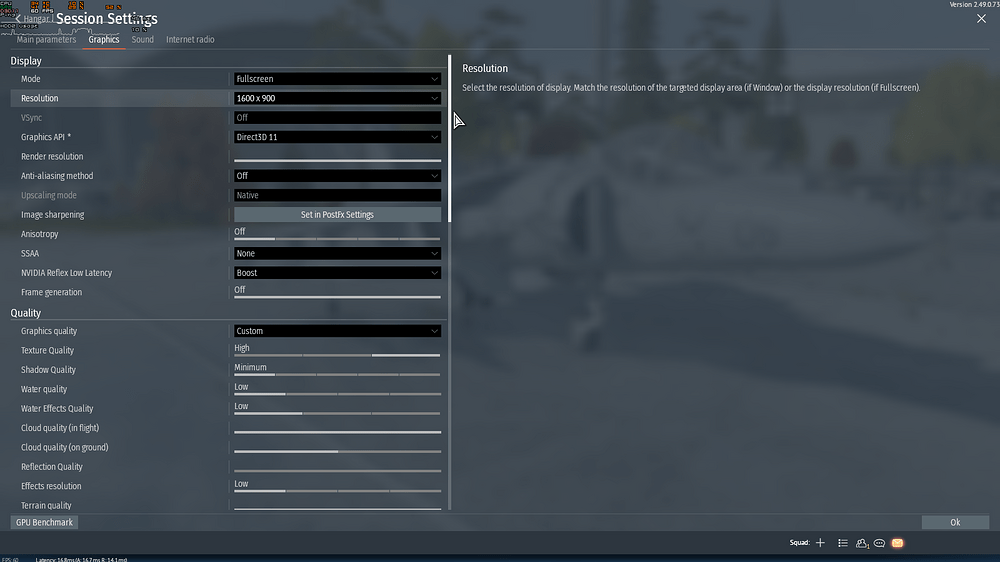This screenshot has height=562, width=1000.
Task: Click the Quality section heading
Action: (26, 313)
